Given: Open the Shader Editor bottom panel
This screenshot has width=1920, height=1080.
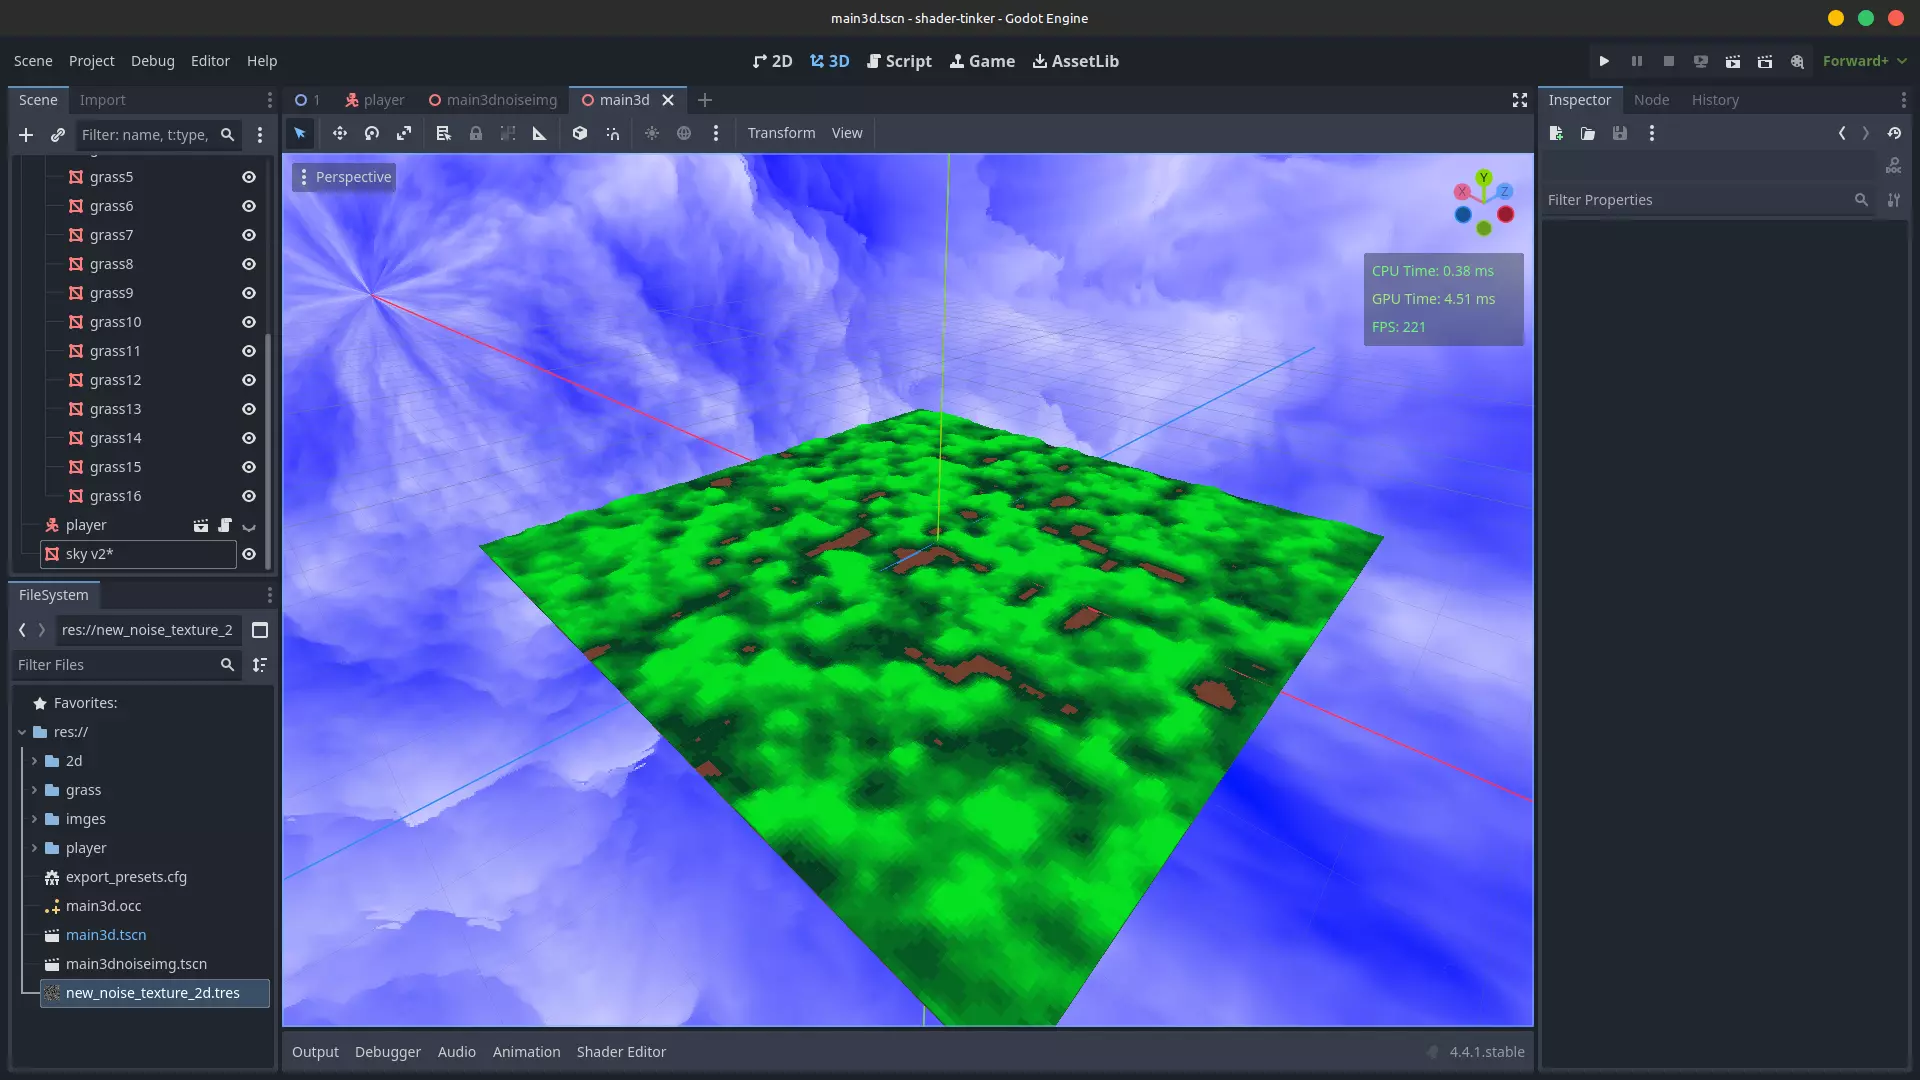Looking at the screenshot, I should coord(621,1052).
